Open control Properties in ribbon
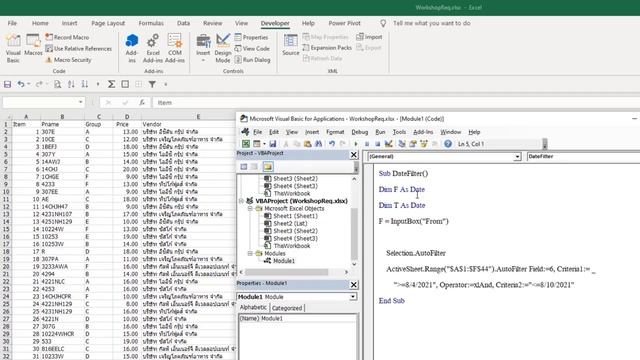 tap(251, 37)
